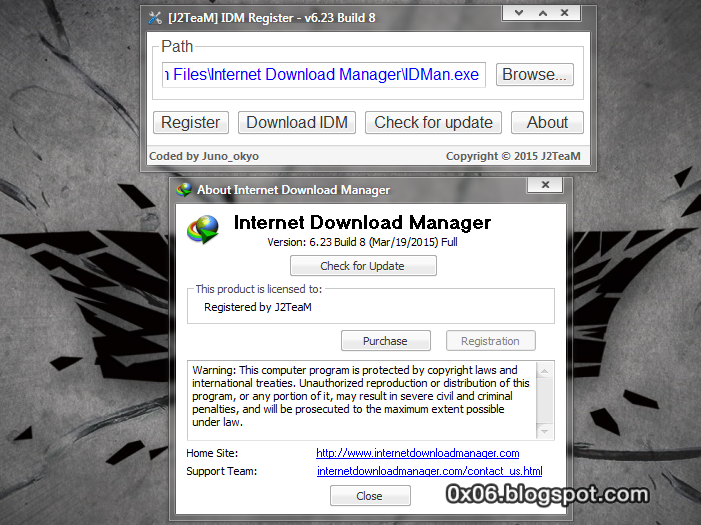Click 'Coded by Juno_okyo' status text
The height and width of the screenshot is (525, 701).
click(x=204, y=156)
